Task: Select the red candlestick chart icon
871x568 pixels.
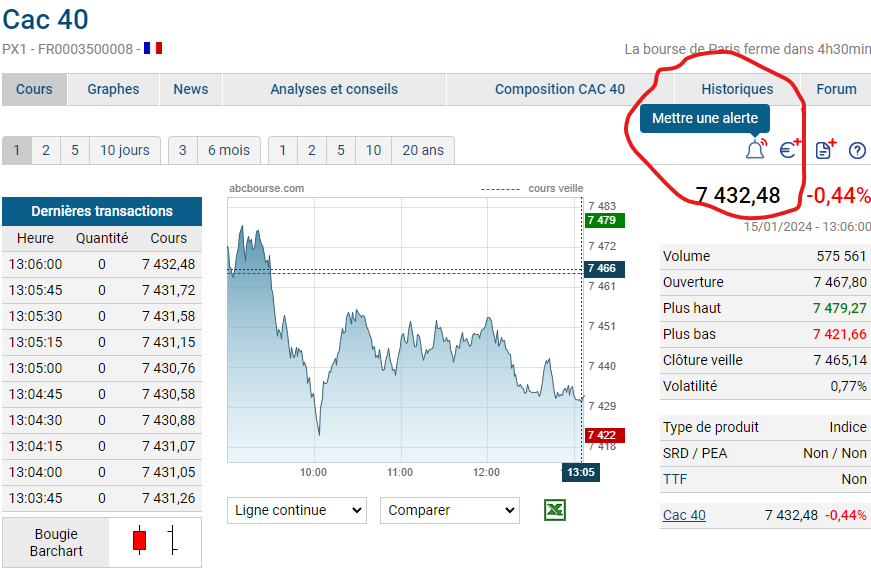Action: pos(139,540)
